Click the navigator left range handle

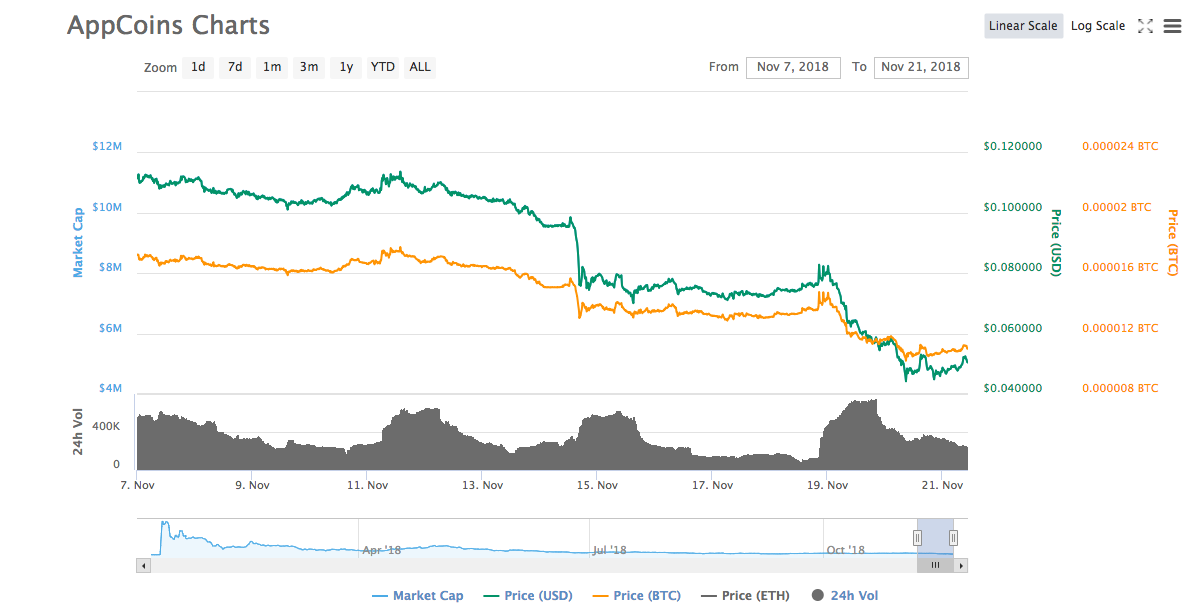pyautogui.click(x=918, y=538)
